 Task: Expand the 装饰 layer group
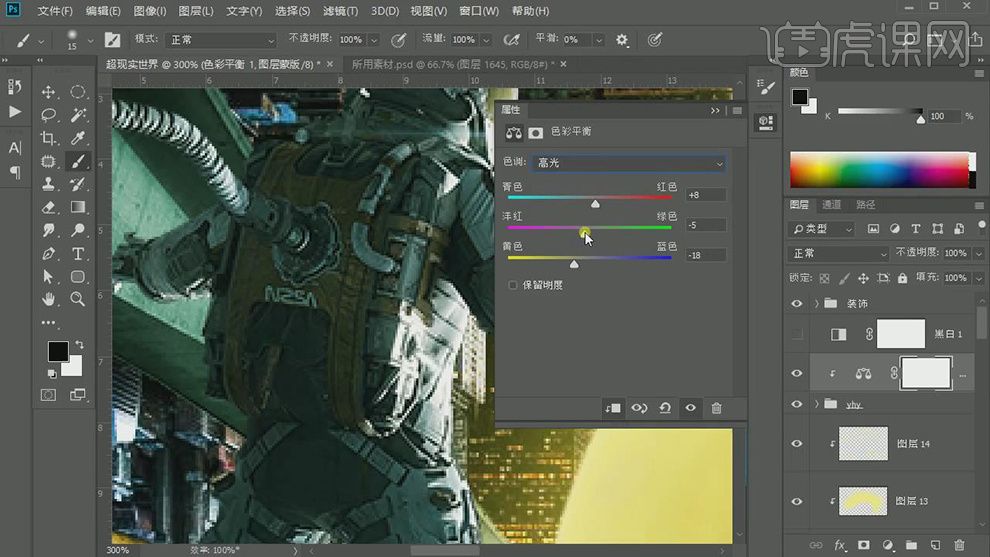[817, 304]
